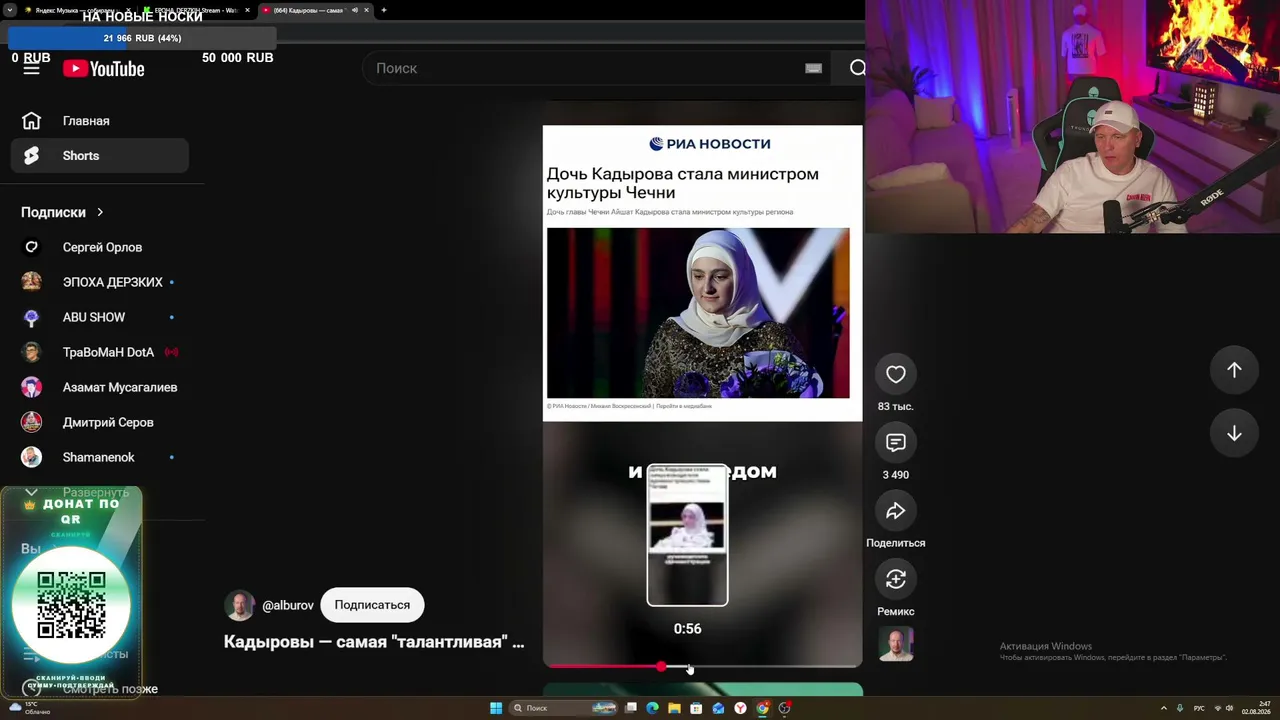Open the browser tab search dropdown
Image resolution: width=1280 pixels, height=720 pixels.
pos(9,10)
